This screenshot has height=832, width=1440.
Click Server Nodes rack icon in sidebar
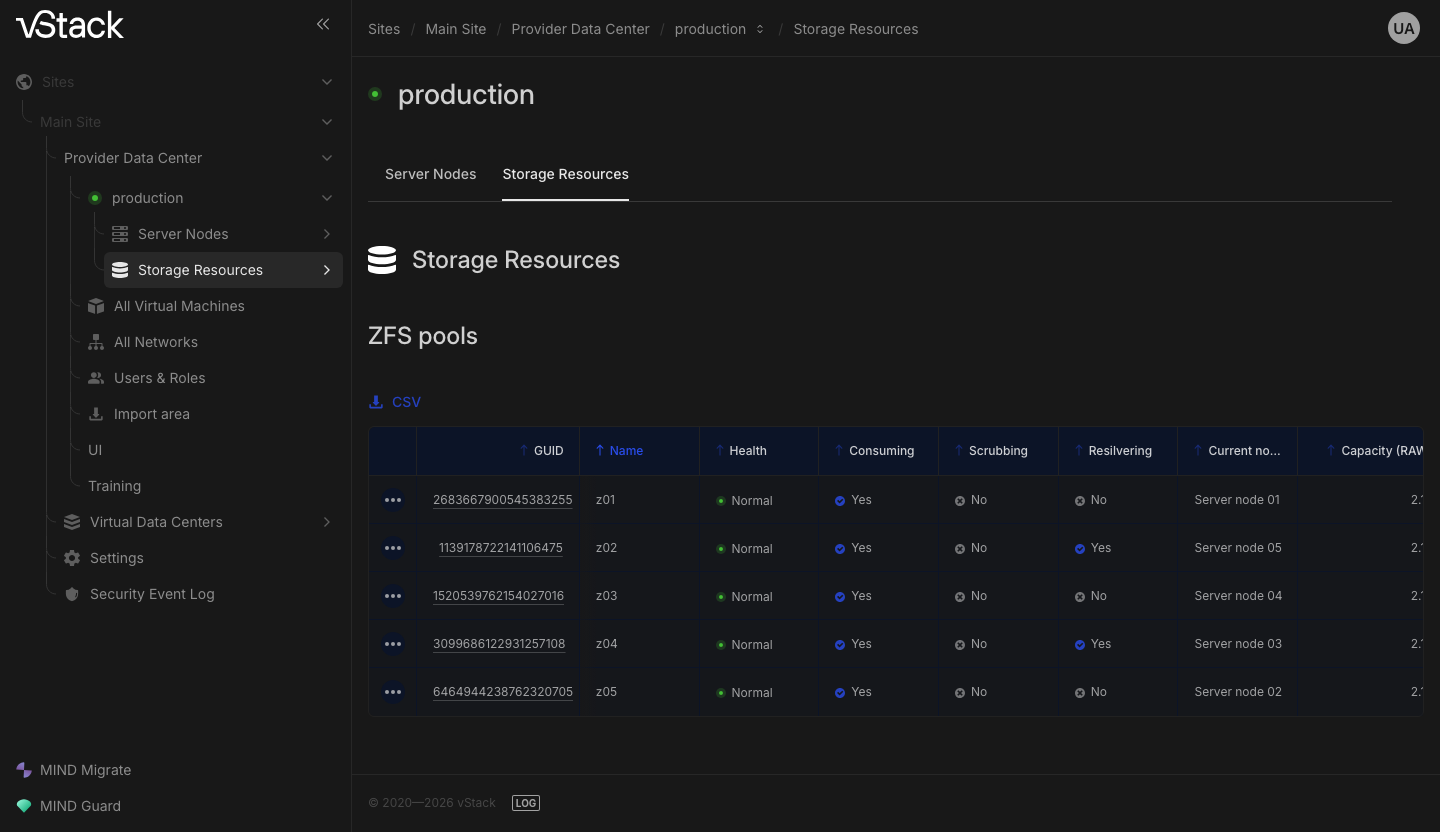(120, 234)
